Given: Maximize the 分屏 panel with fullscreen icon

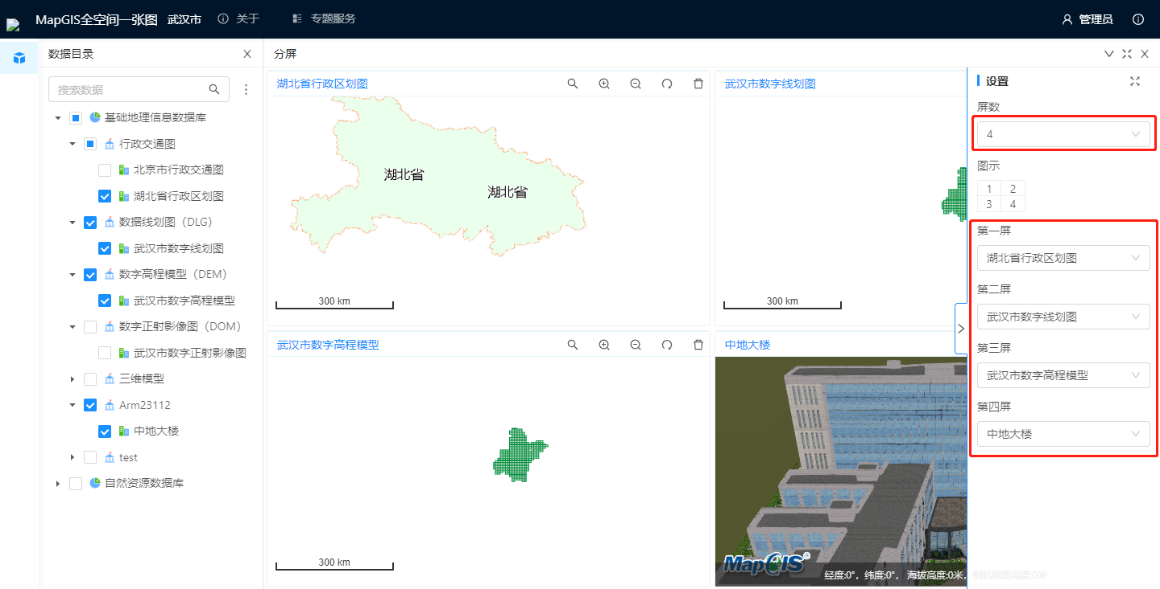Looking at the screenshot, I should point(1127,54).
